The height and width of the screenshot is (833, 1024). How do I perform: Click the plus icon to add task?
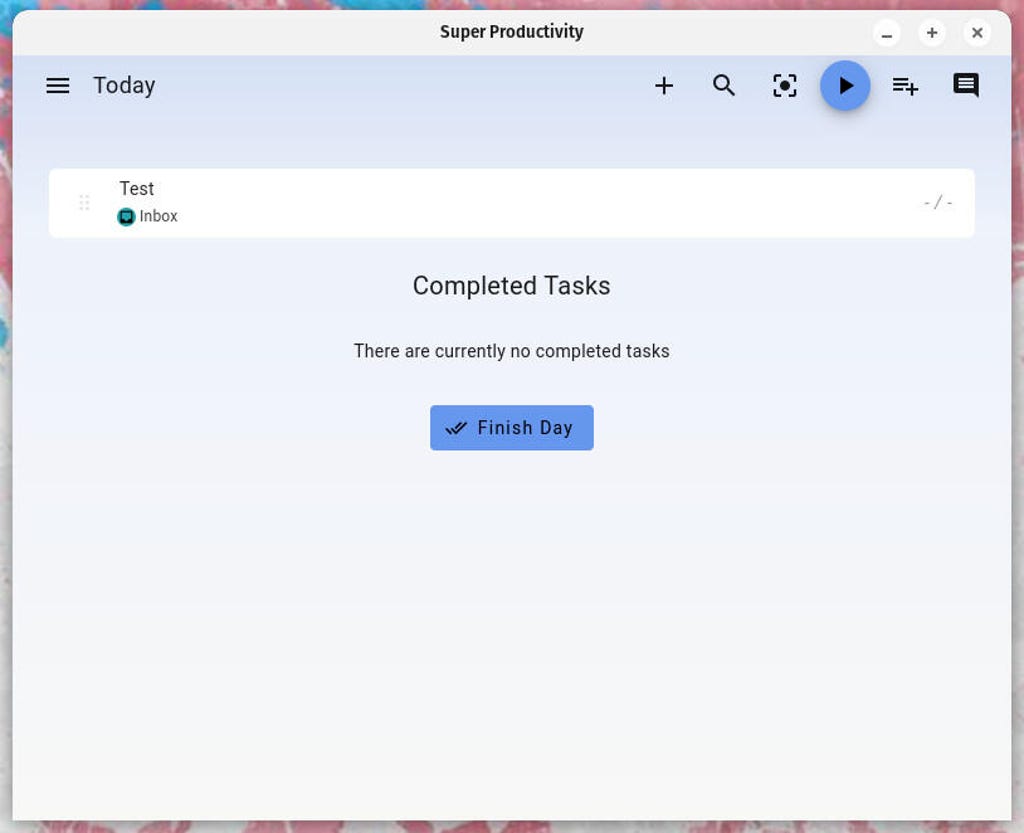click(664, 86)
